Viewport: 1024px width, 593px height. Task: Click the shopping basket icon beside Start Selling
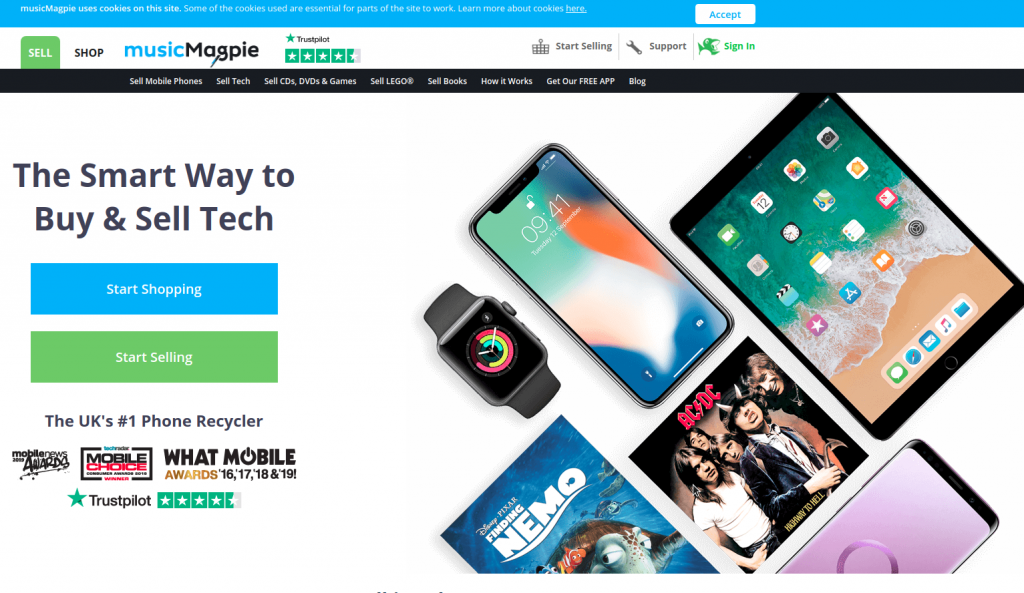tap(540, 46)
